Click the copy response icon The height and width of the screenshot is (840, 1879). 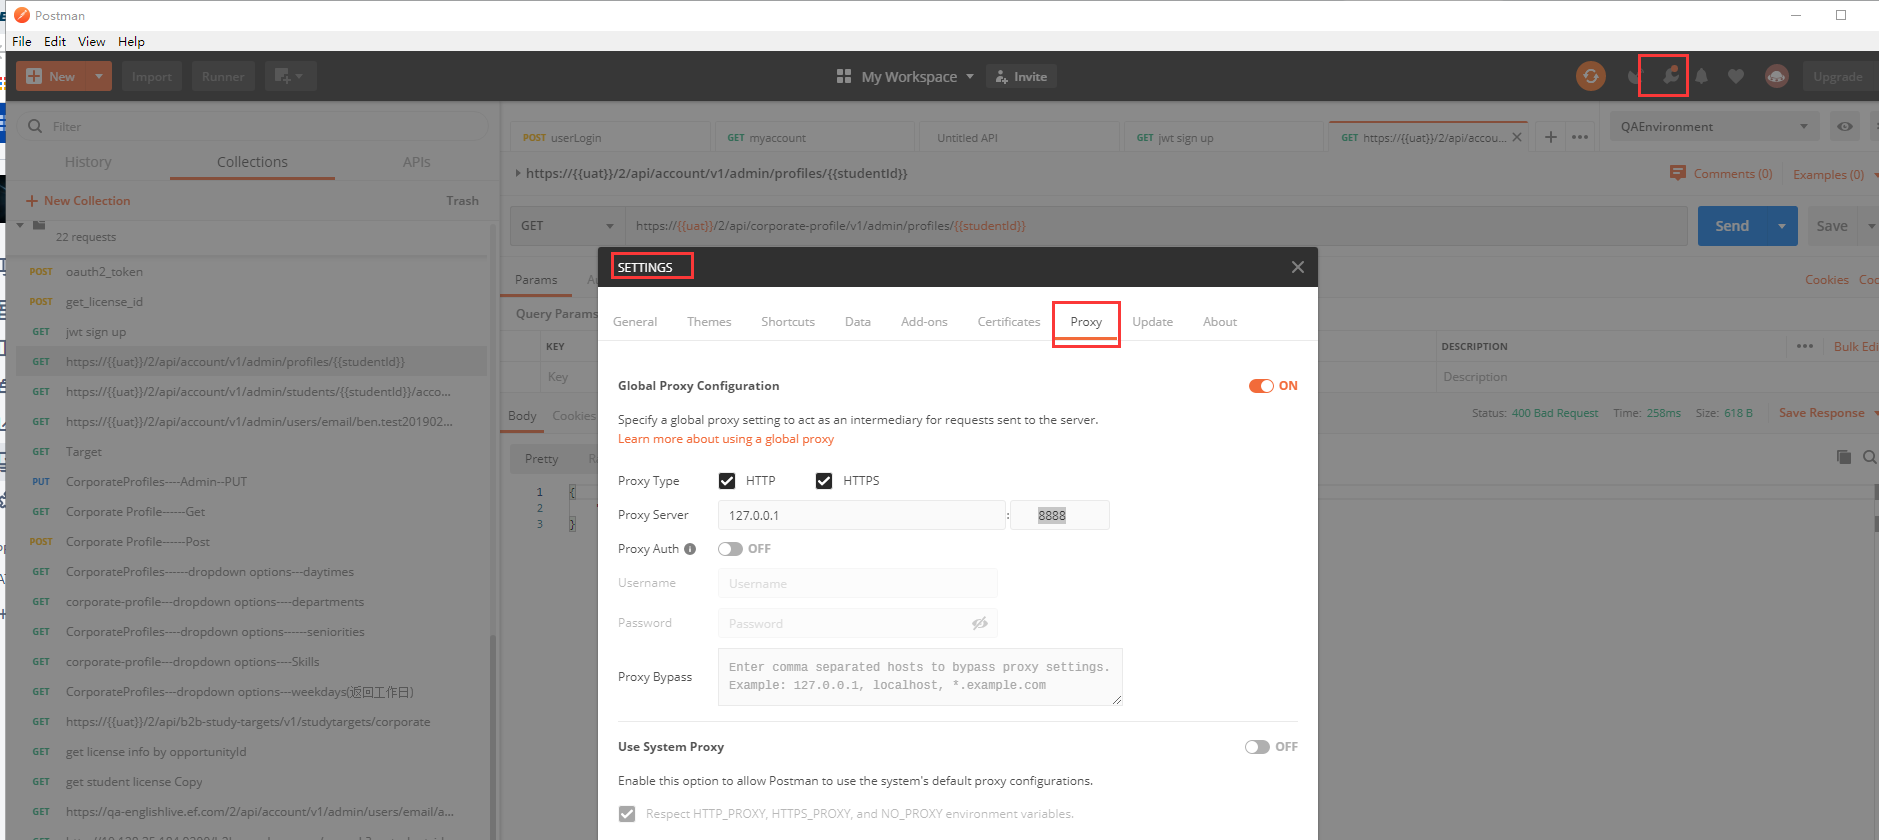(x=1843, y=457)
